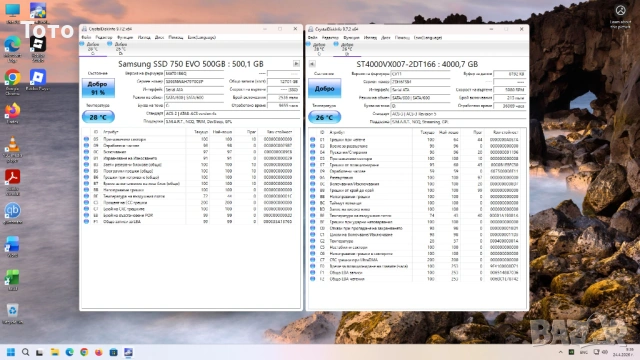
Task: Show previous disk arrow in ST4000 window
Action: pos(312,64)
